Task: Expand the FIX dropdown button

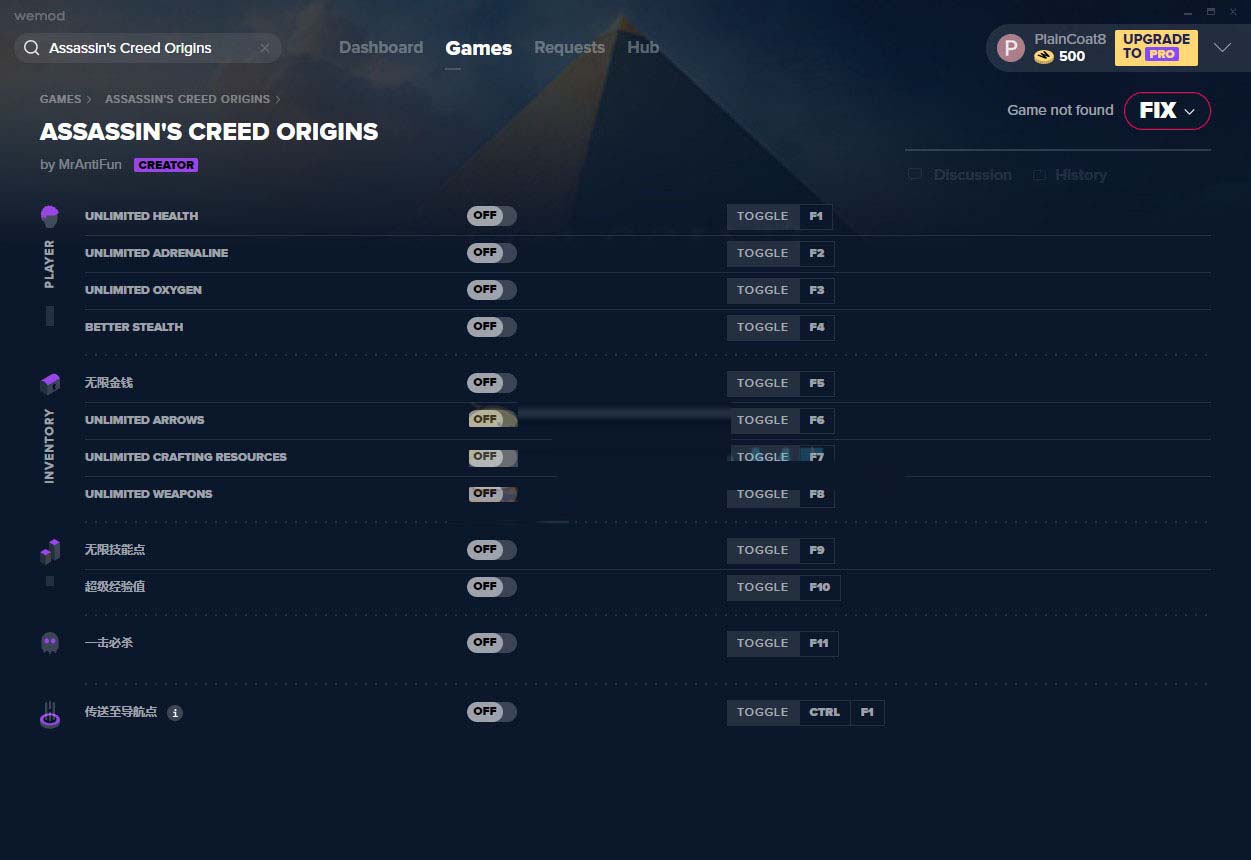Action: coord(1167,111)
